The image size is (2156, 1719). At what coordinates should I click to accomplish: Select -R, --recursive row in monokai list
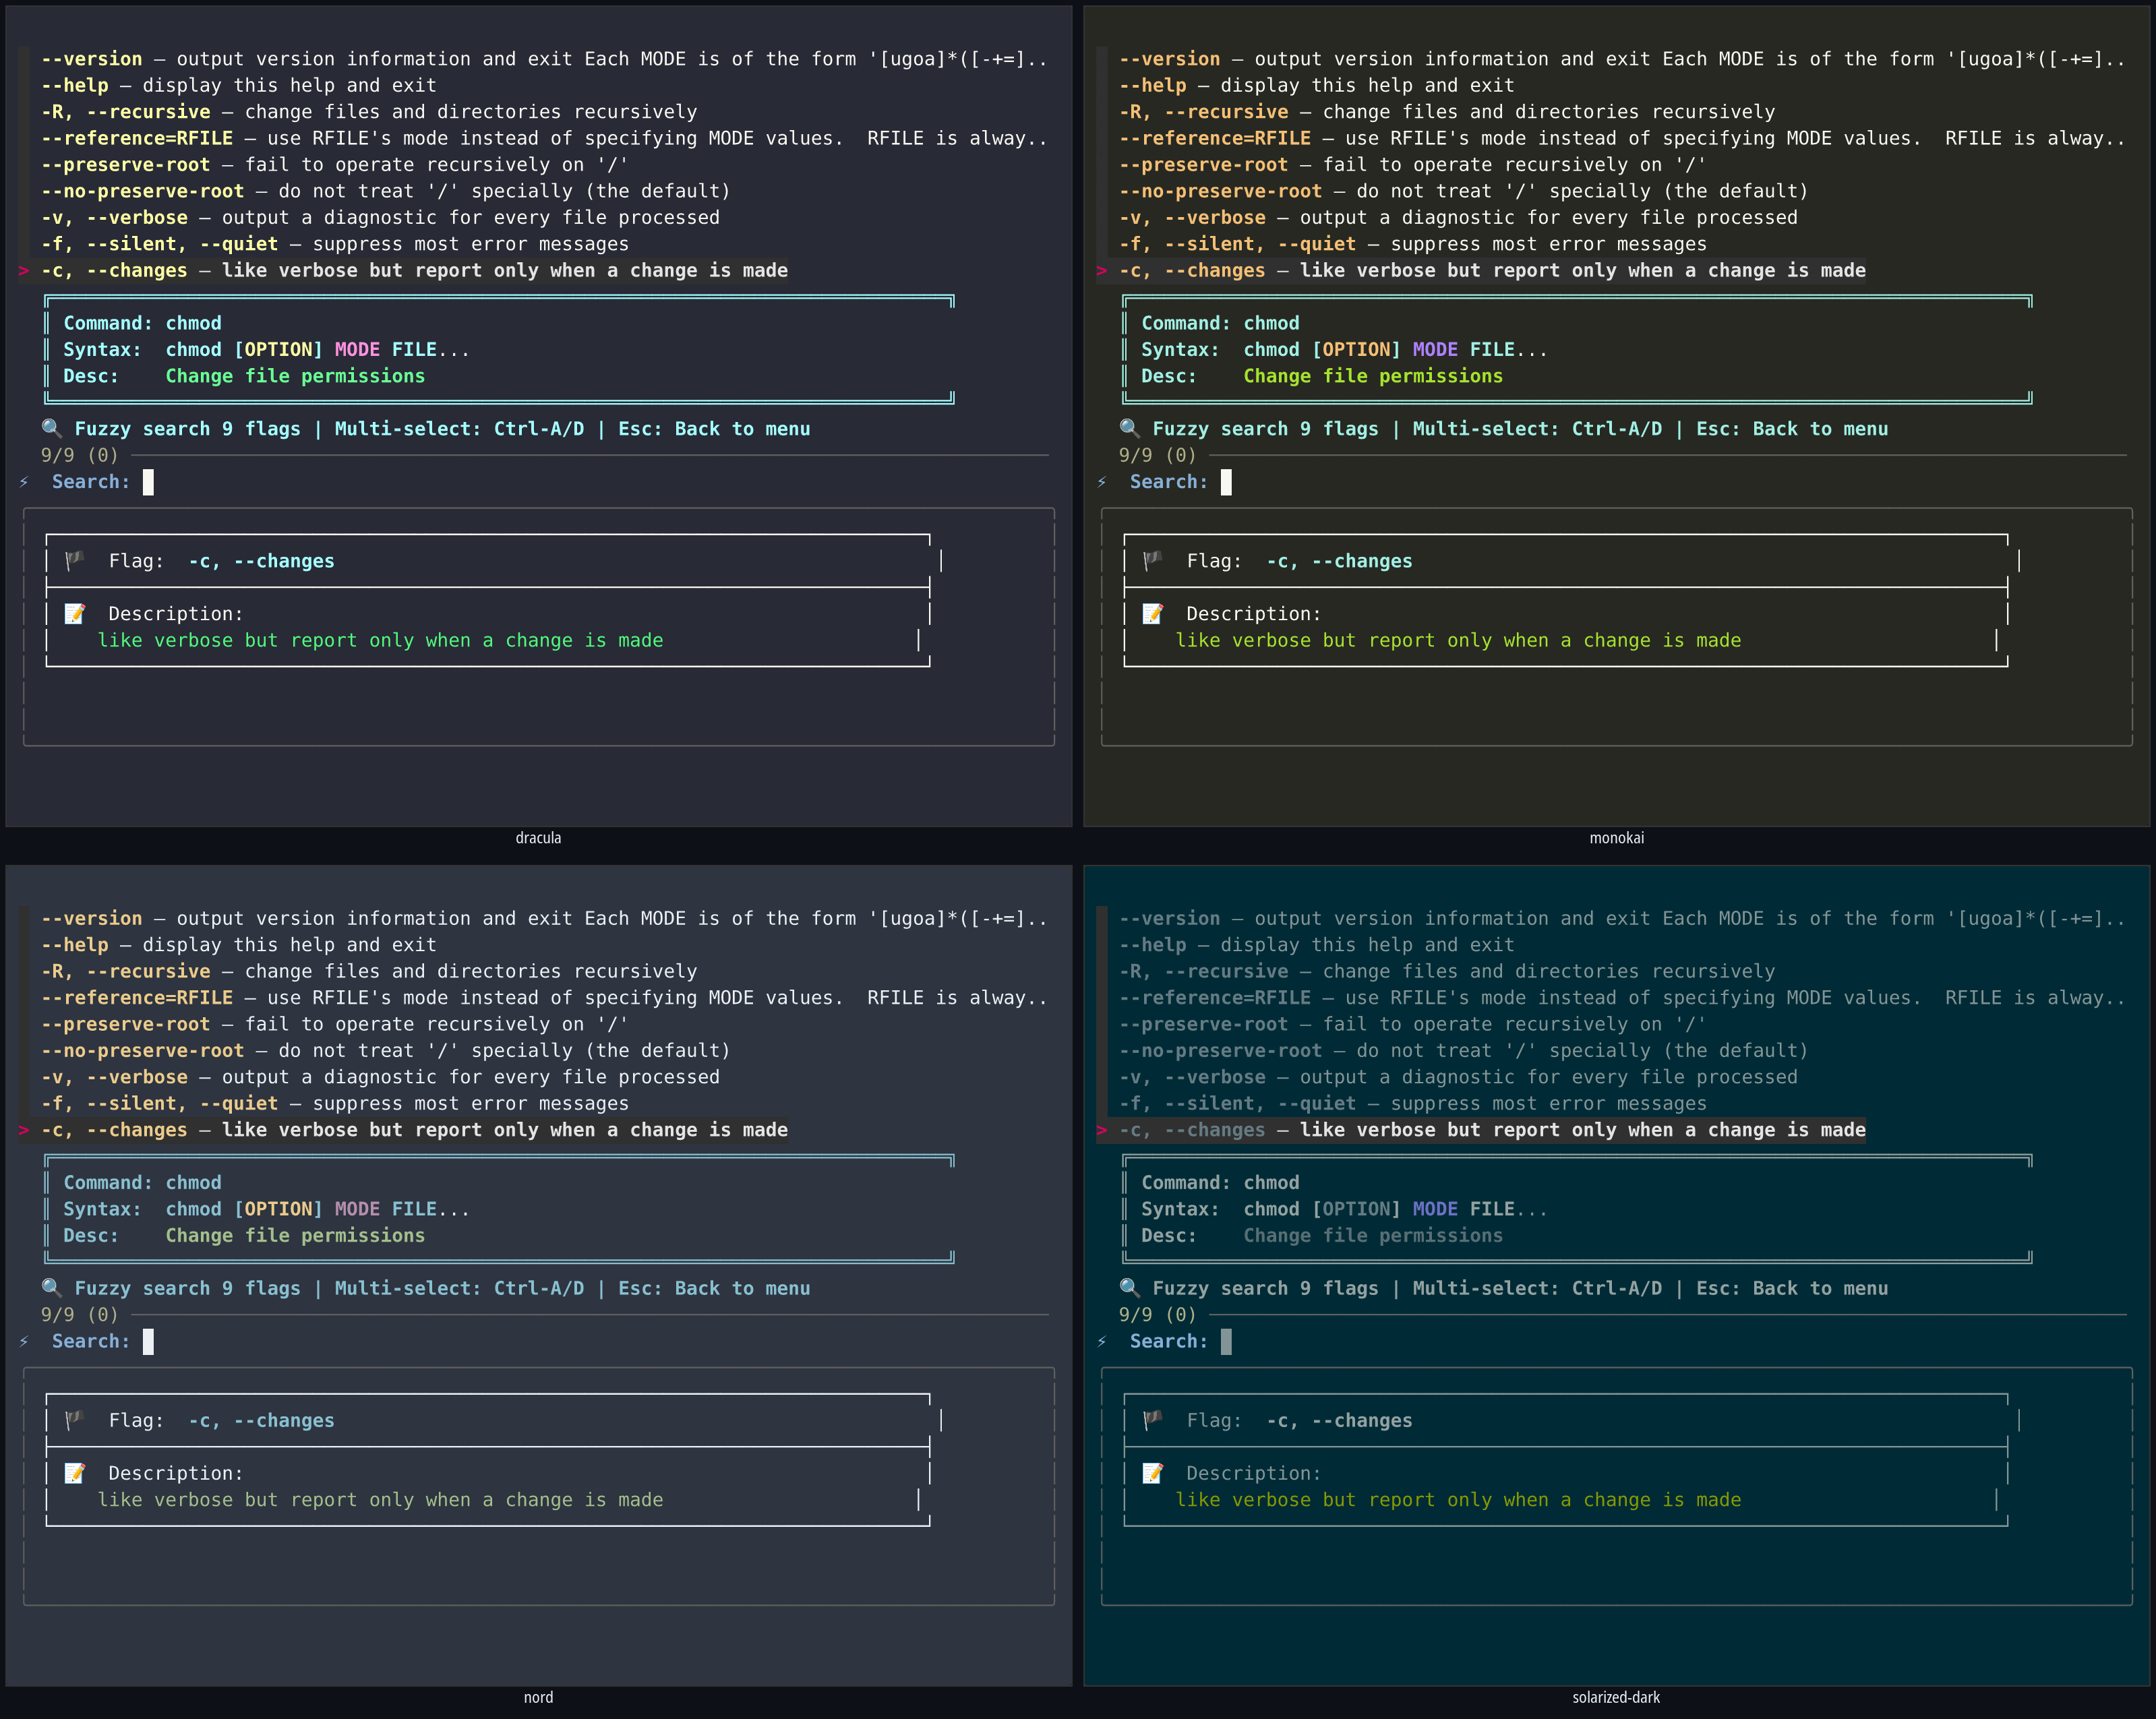pyautogui.click(x=1447, y=112)
